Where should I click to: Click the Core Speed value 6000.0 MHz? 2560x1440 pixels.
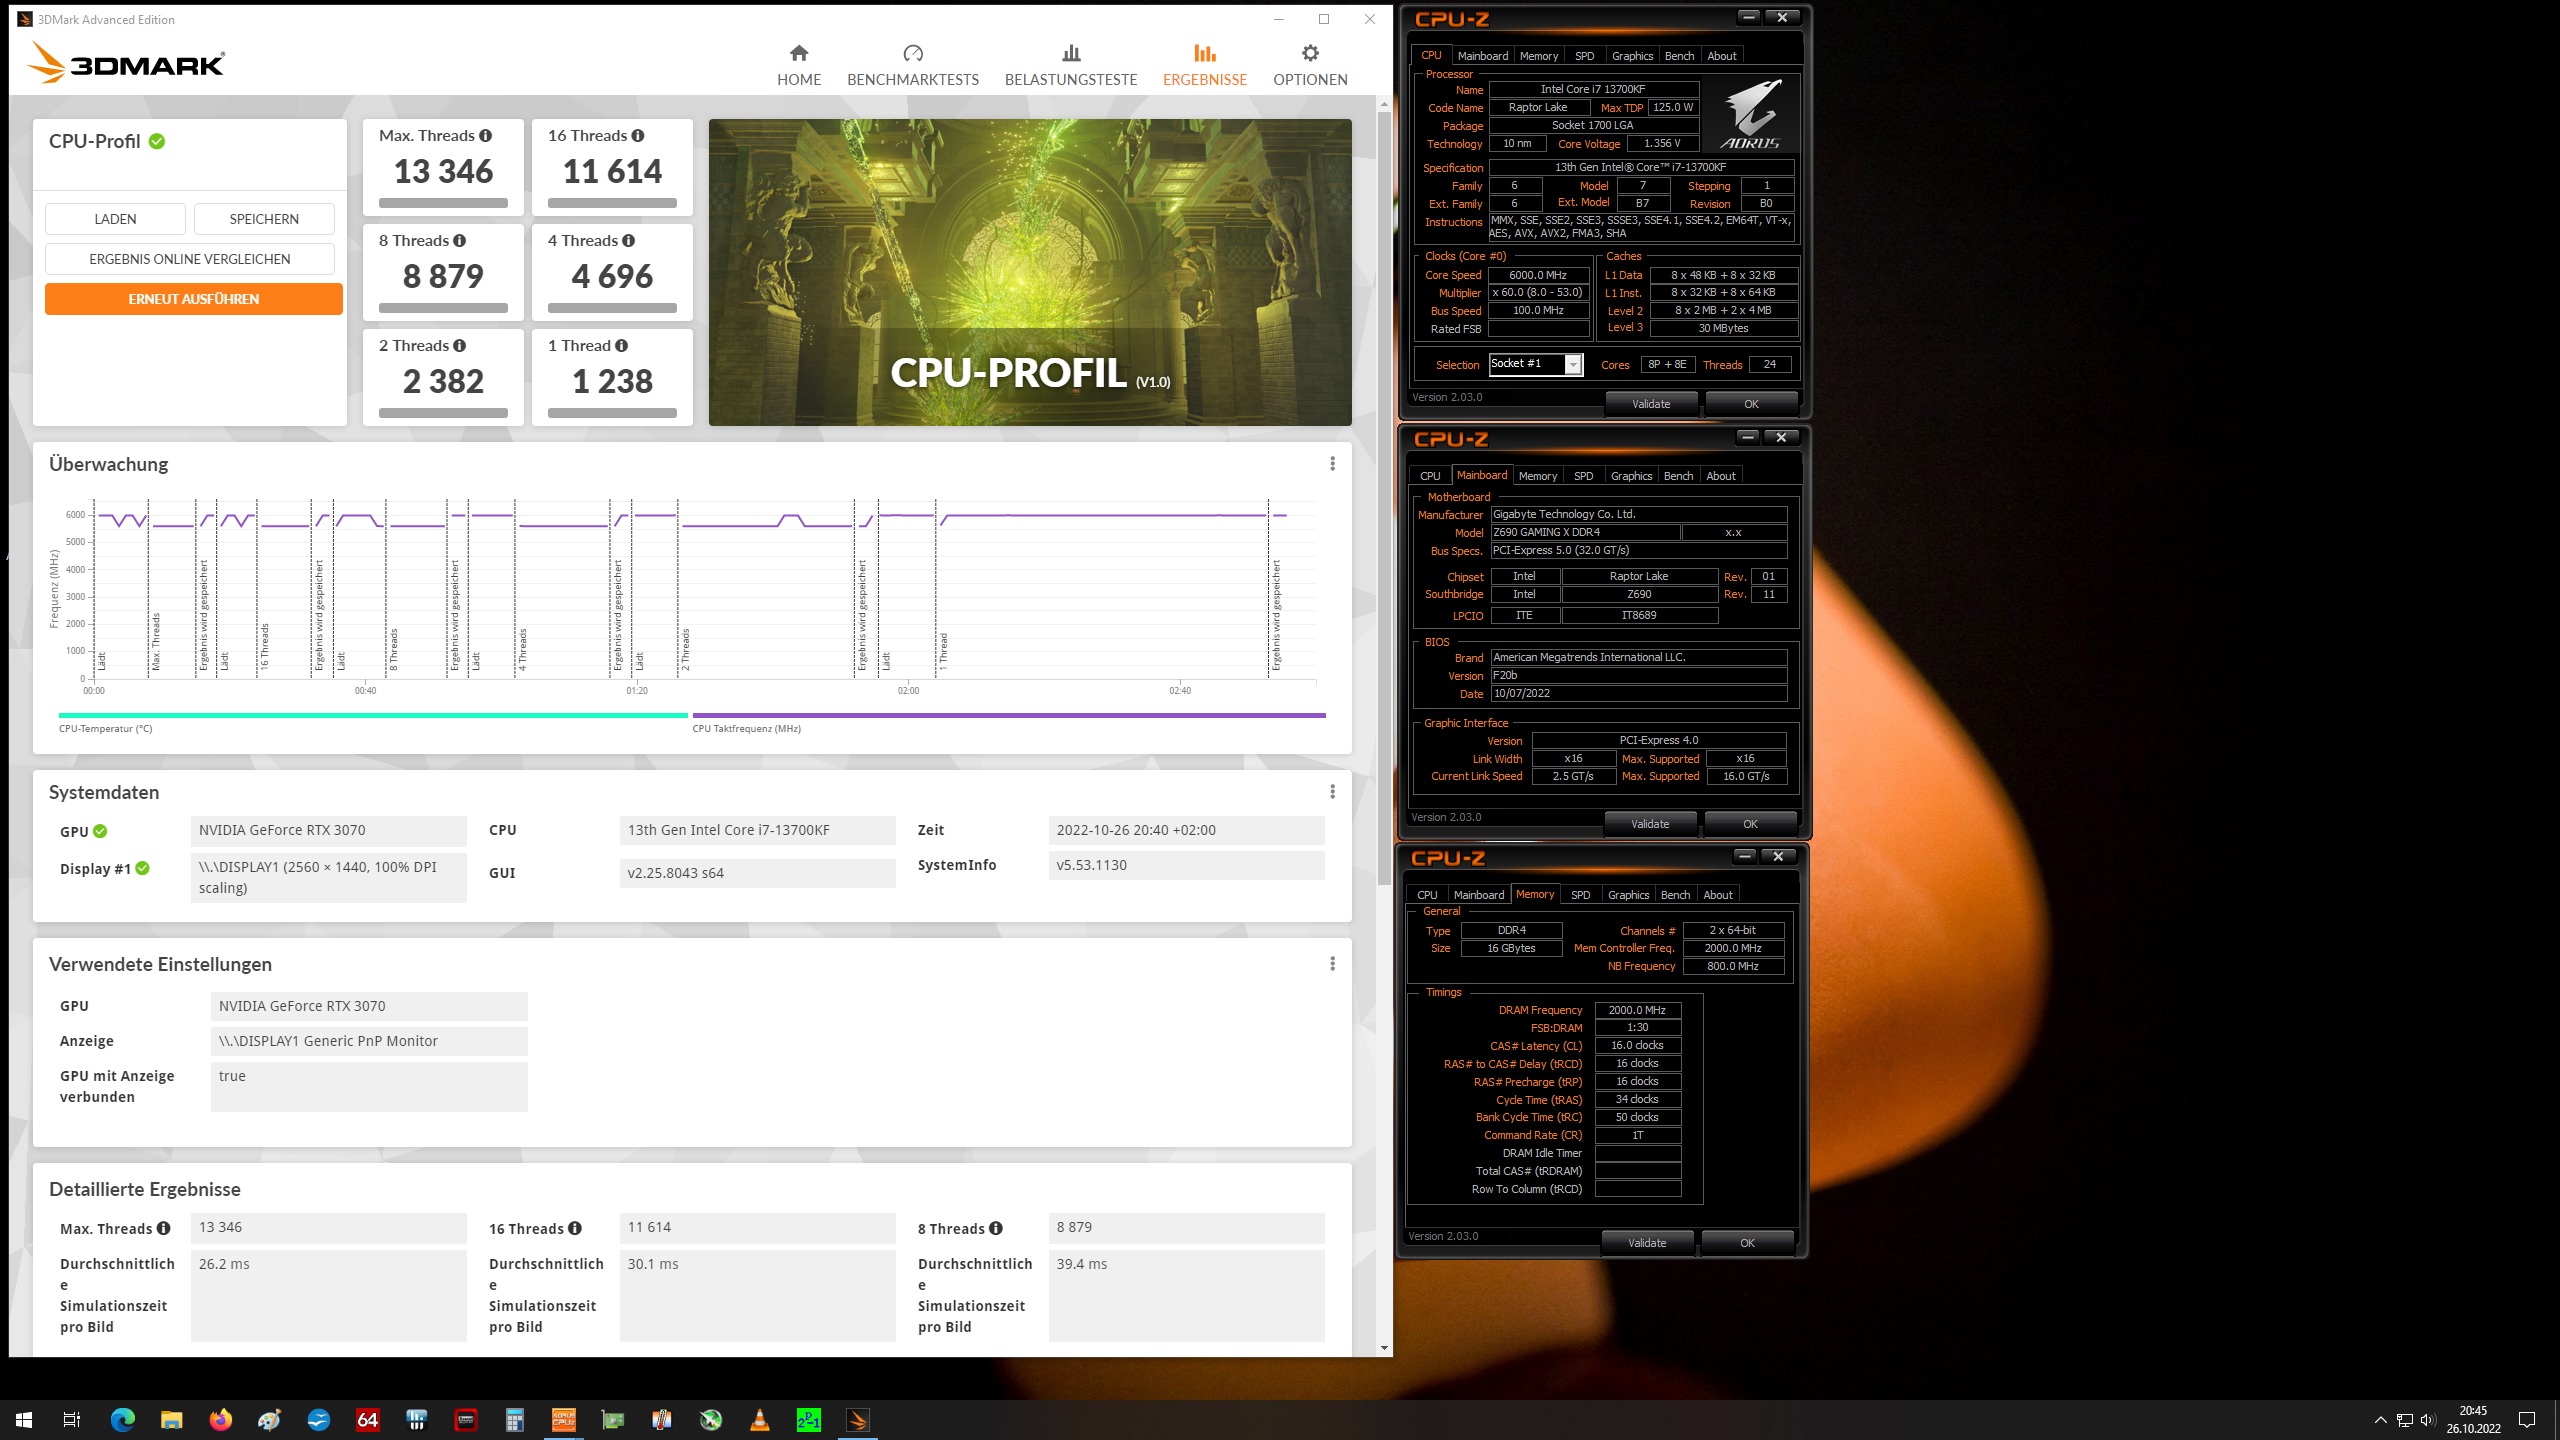tap(1538, 275)
